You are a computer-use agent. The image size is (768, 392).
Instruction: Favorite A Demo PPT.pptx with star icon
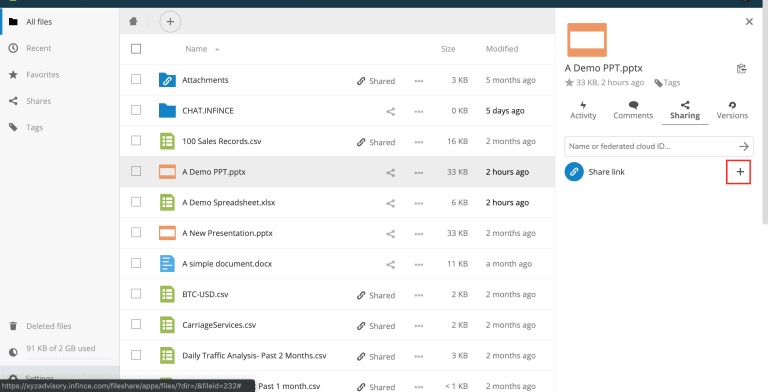click(569, 82)
